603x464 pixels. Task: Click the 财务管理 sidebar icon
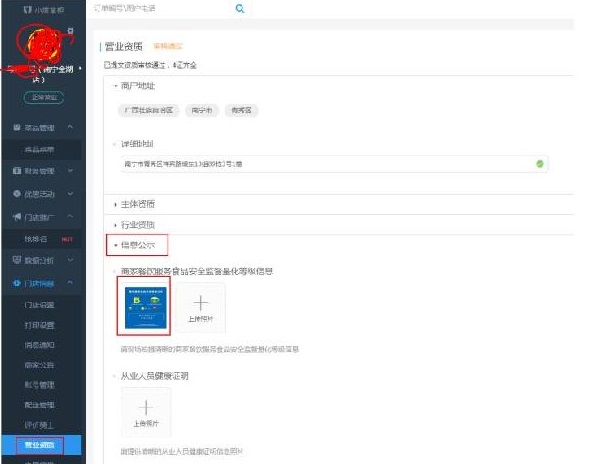click(x=16, y=171)
